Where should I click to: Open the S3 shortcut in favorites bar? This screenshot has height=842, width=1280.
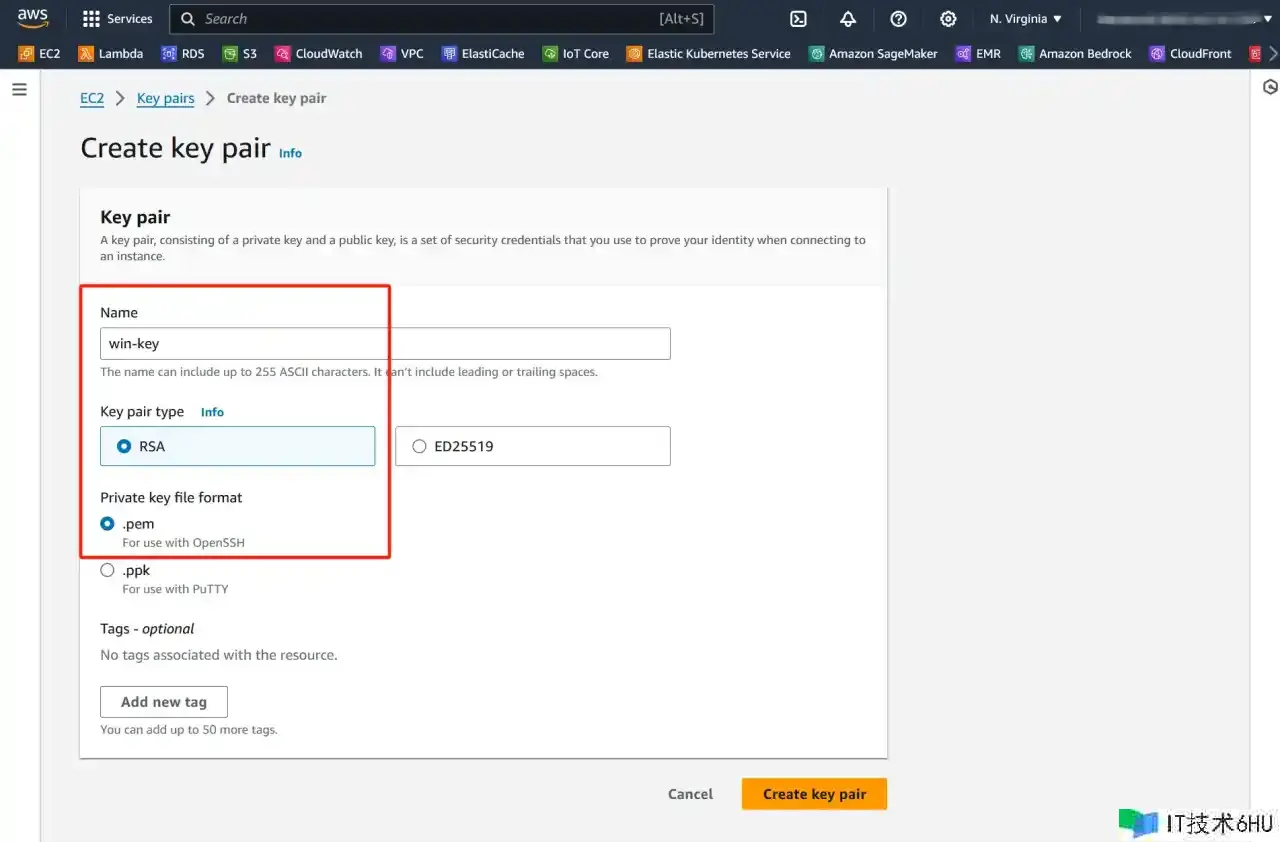click(x=240, y=54)
